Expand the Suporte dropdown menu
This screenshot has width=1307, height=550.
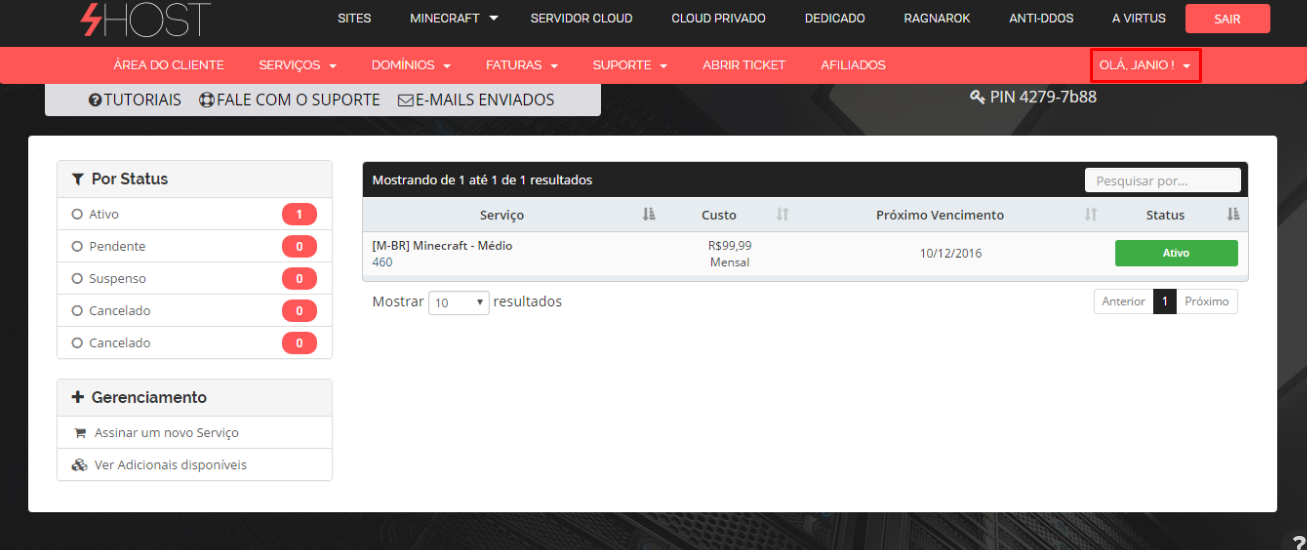630,65
